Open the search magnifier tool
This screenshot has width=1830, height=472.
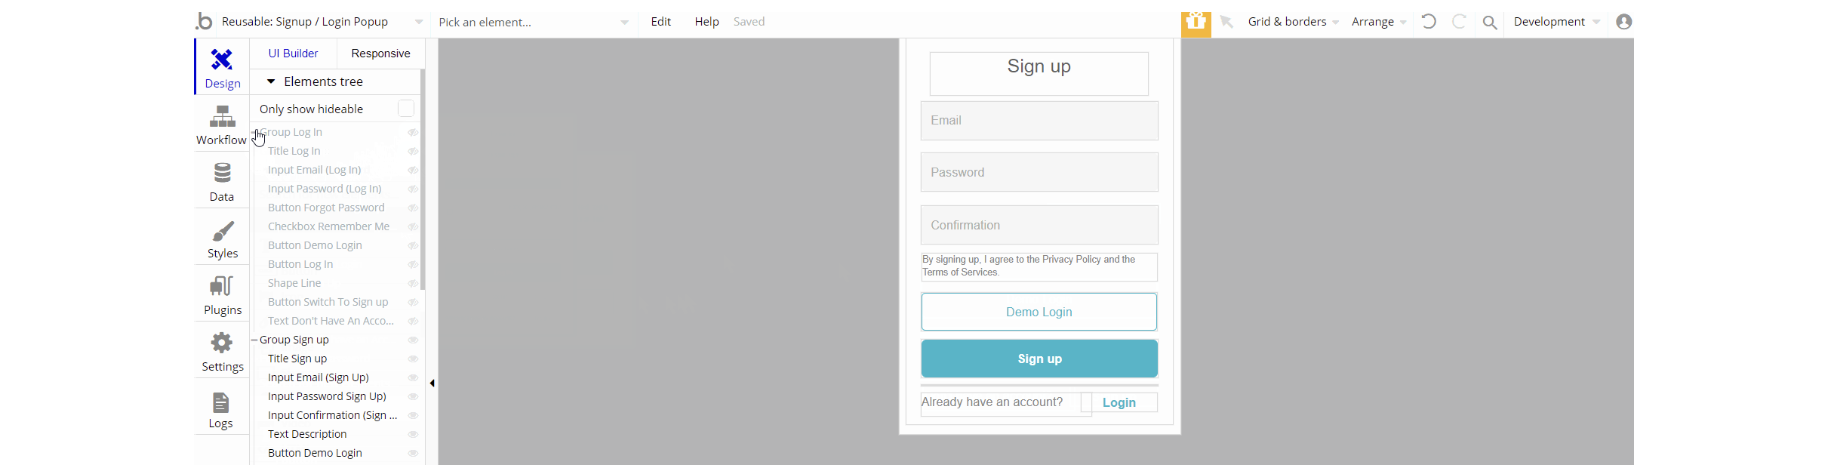1490,22
